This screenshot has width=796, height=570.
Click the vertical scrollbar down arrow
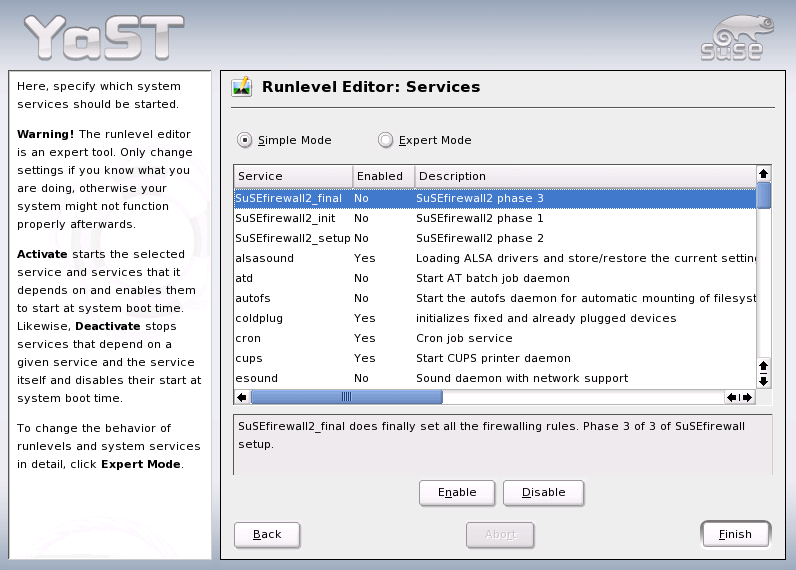pyautogui.click(x=763, y=381)
